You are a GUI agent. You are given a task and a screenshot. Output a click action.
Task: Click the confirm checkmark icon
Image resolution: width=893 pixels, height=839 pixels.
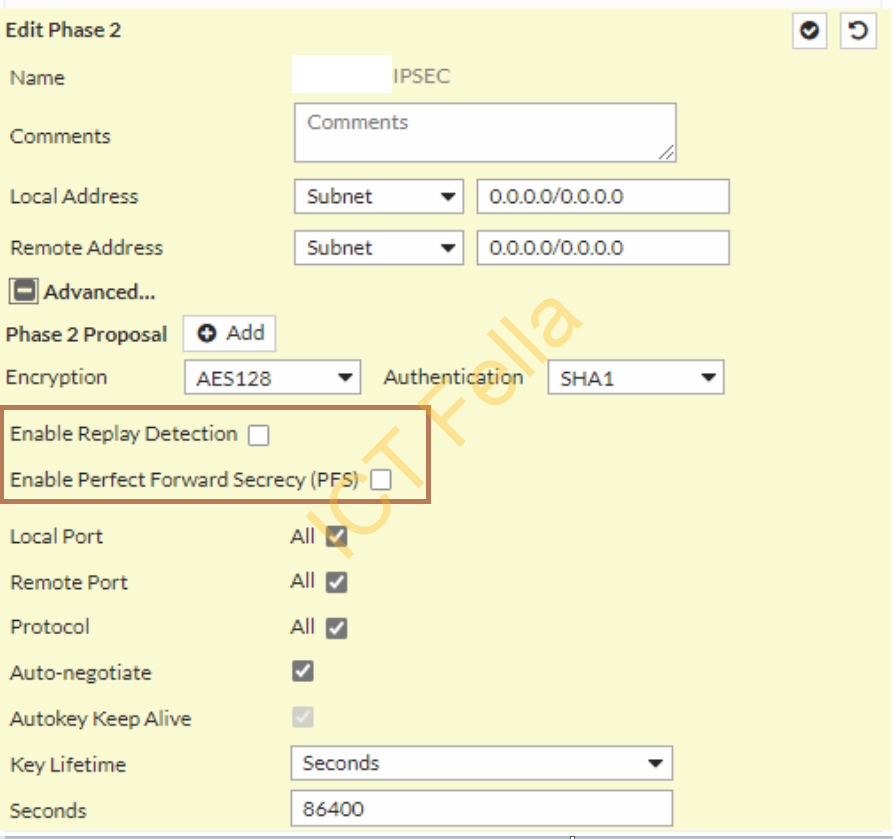pyautogui.click(x=809, y=31)
